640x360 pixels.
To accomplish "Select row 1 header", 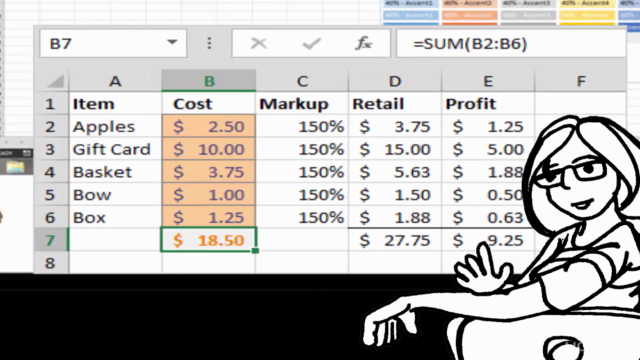I will 51,104.
